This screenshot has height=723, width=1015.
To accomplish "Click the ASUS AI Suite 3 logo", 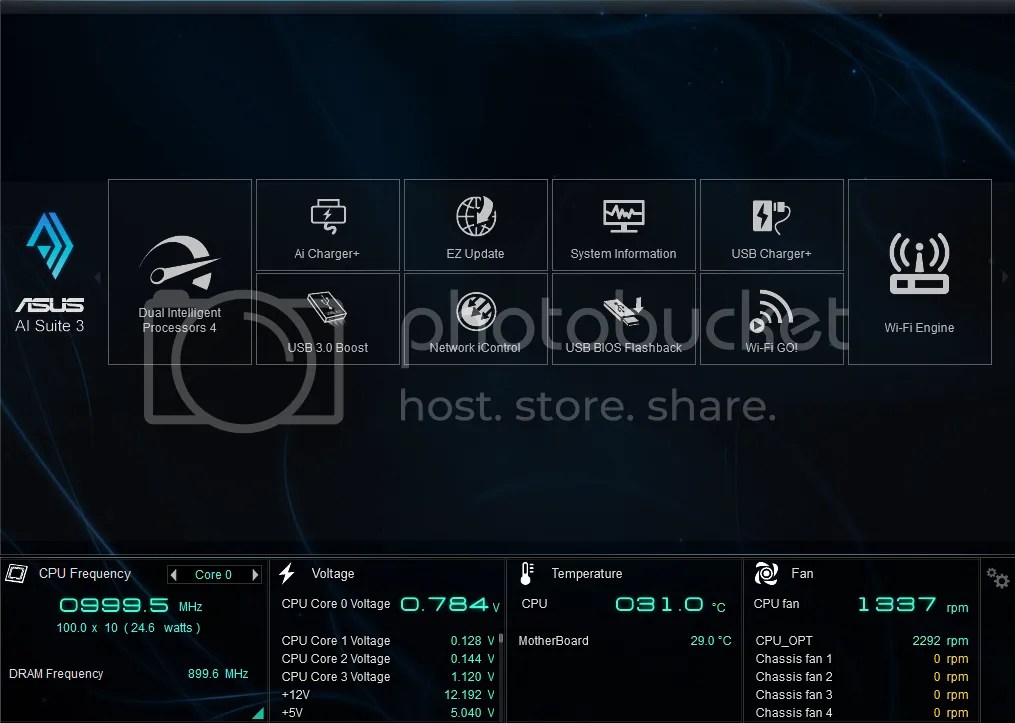I will pyautogui.click(x=50, y=273).
